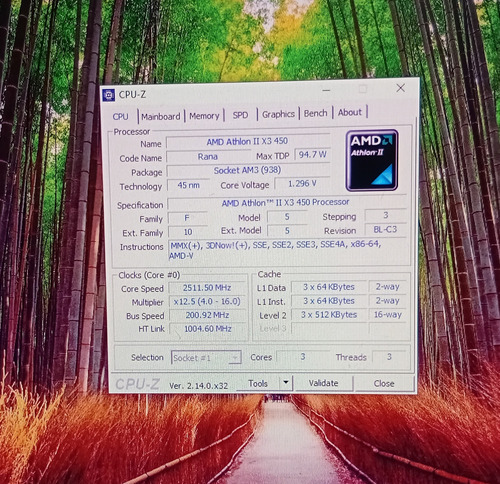This screenshot has width=500, height=484.
Task: Open the Memory tab
Action: [204, 116]
